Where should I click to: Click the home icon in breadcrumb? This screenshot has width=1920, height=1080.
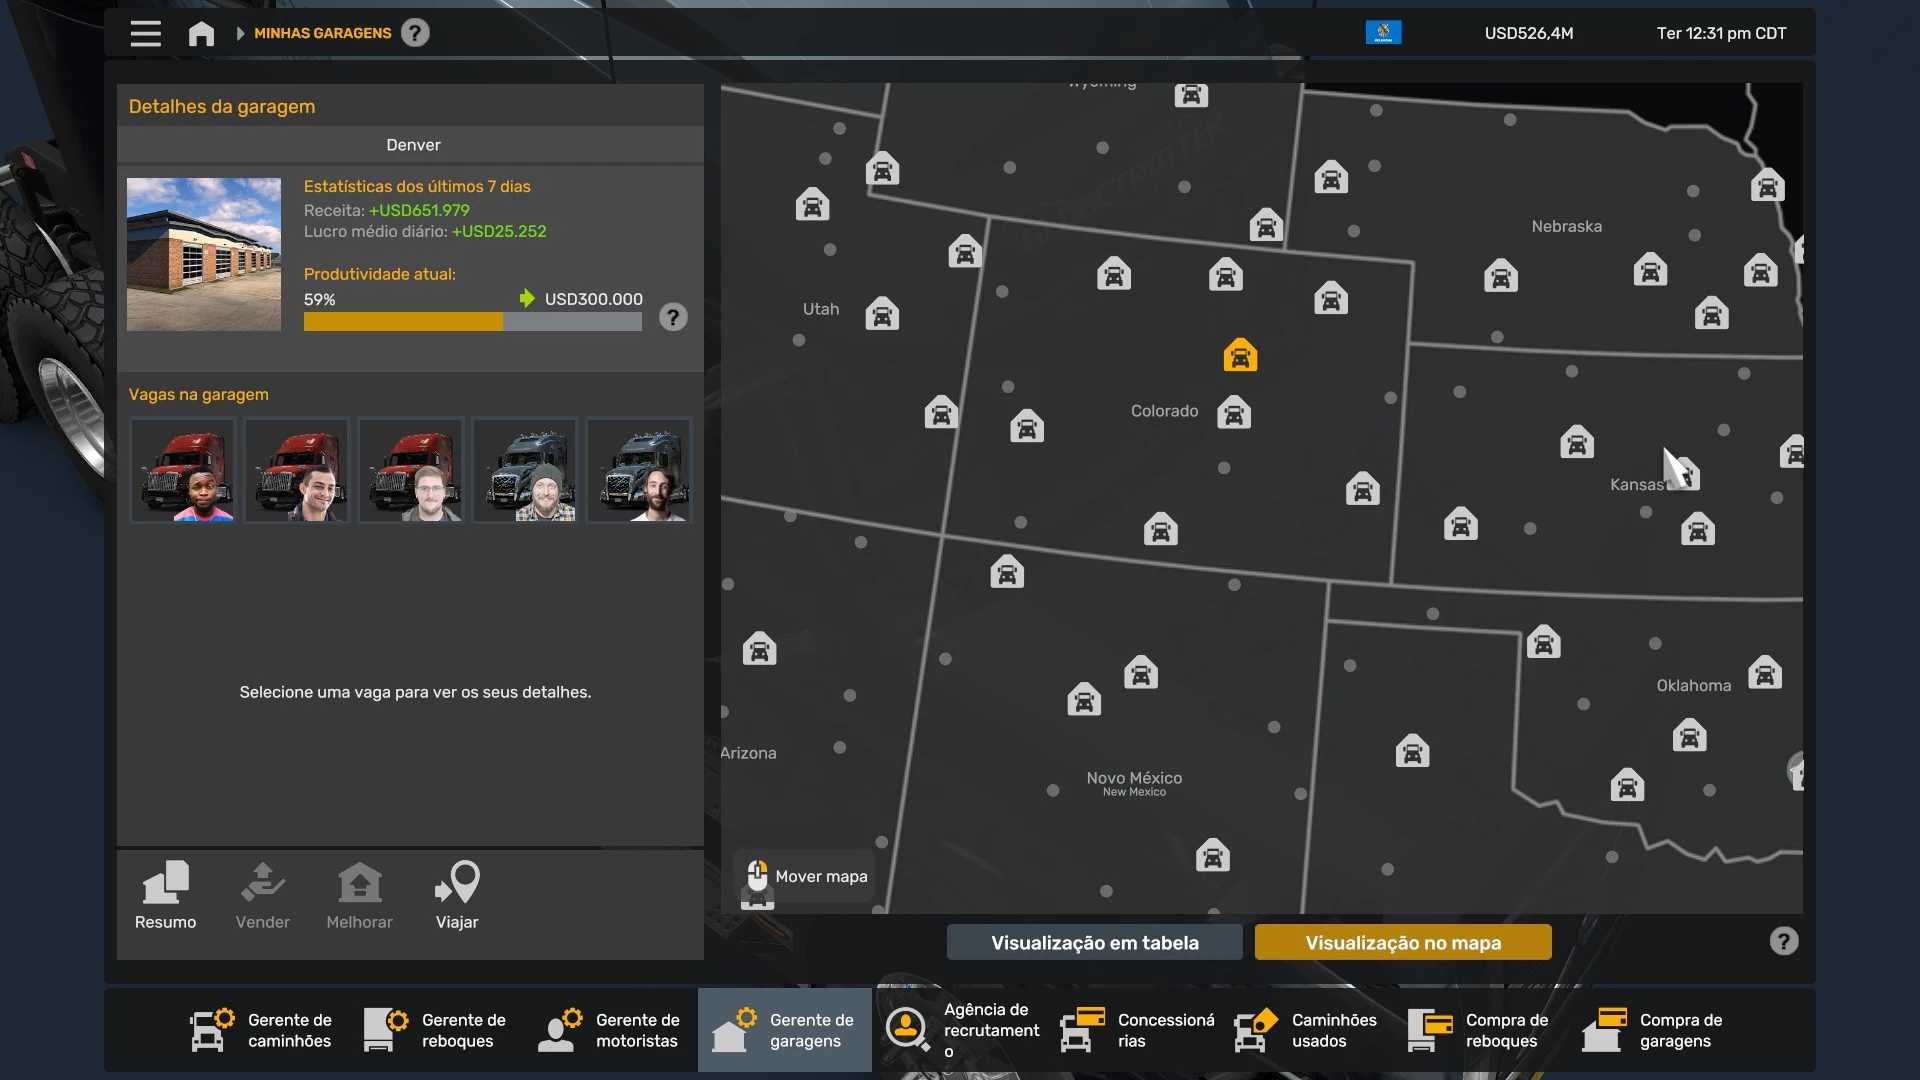coord(201,34)
